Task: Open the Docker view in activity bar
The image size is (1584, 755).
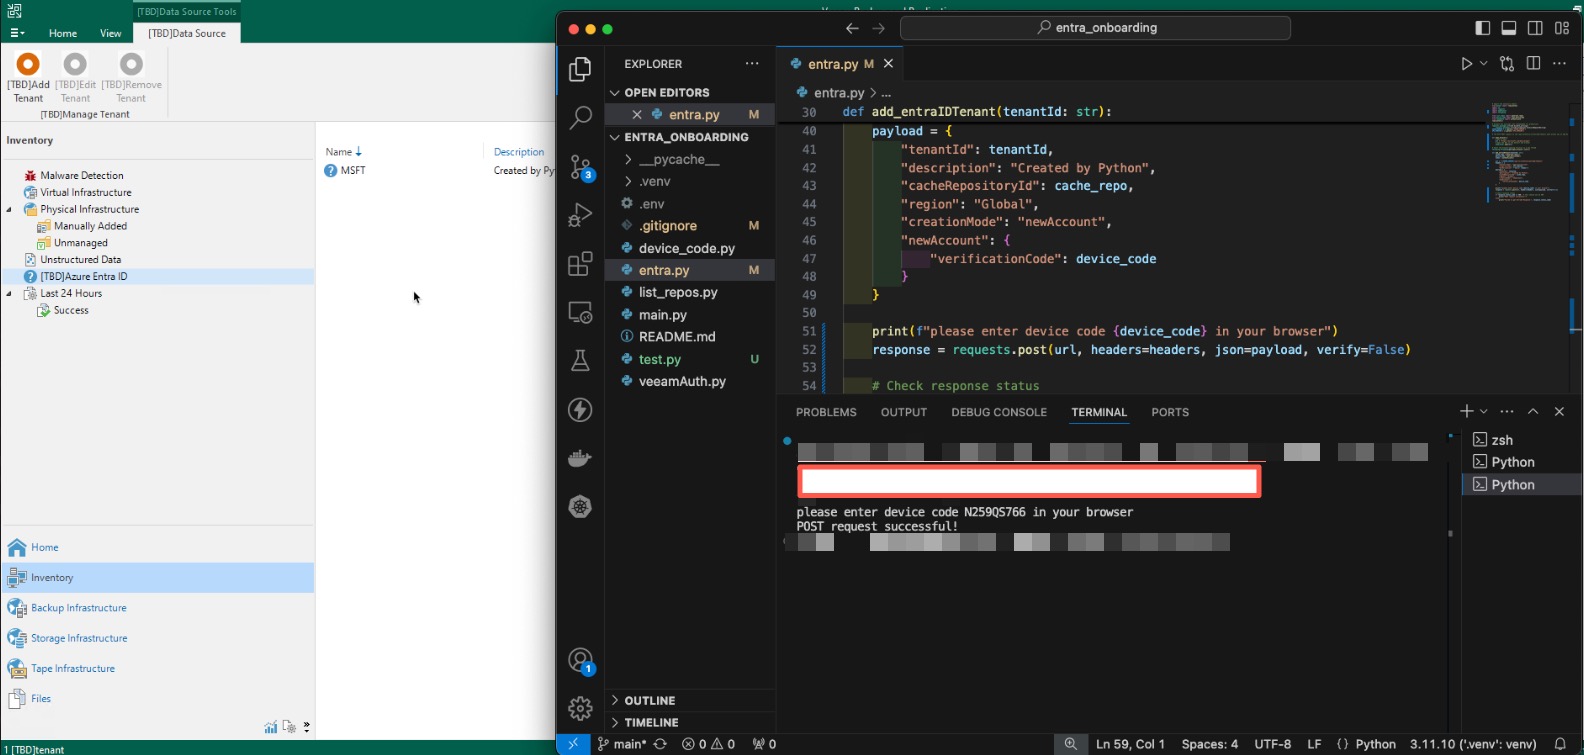Action: point(580,458)
